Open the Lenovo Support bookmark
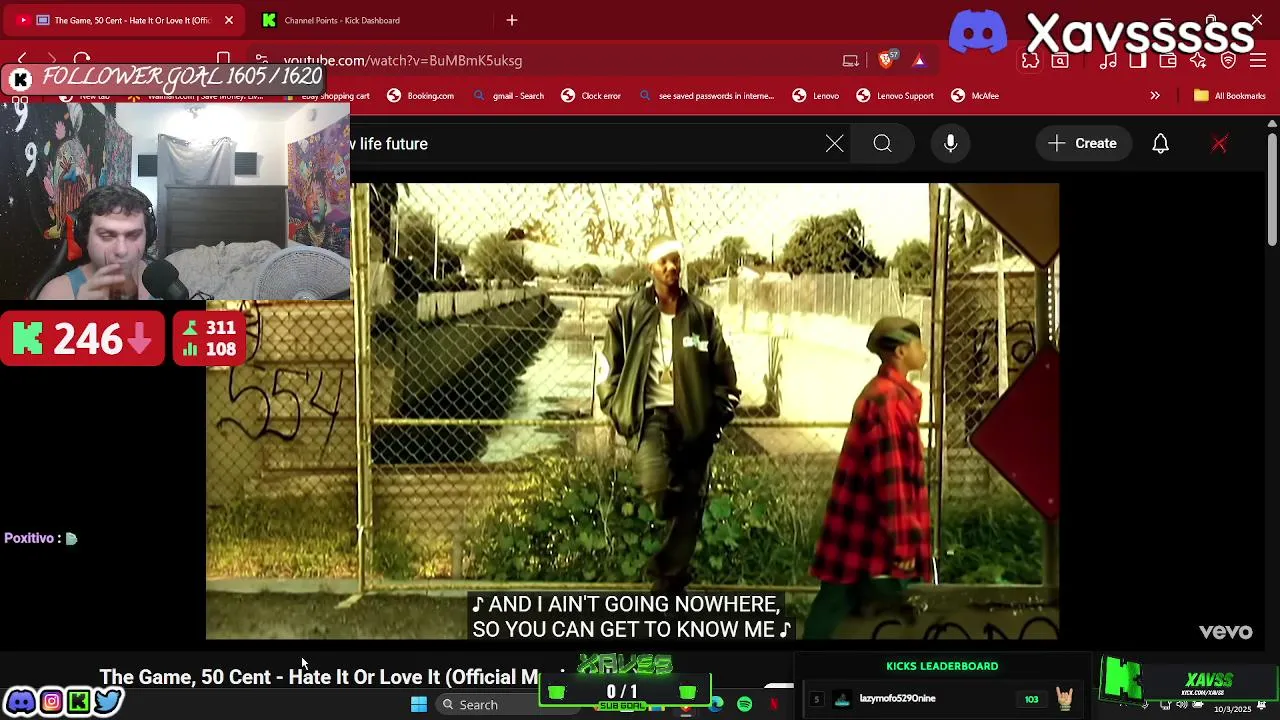Screen dimensions: 1280x720 (x=895, y=96)
